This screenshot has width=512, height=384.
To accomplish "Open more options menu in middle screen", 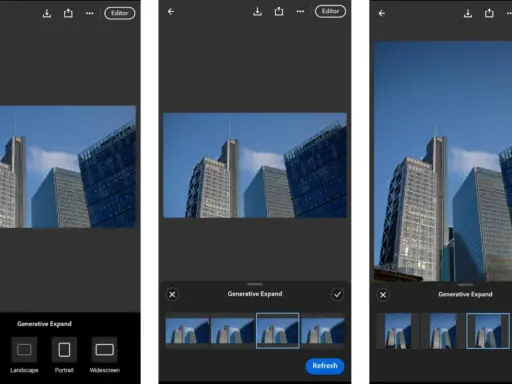I will [x=300, y=11].
